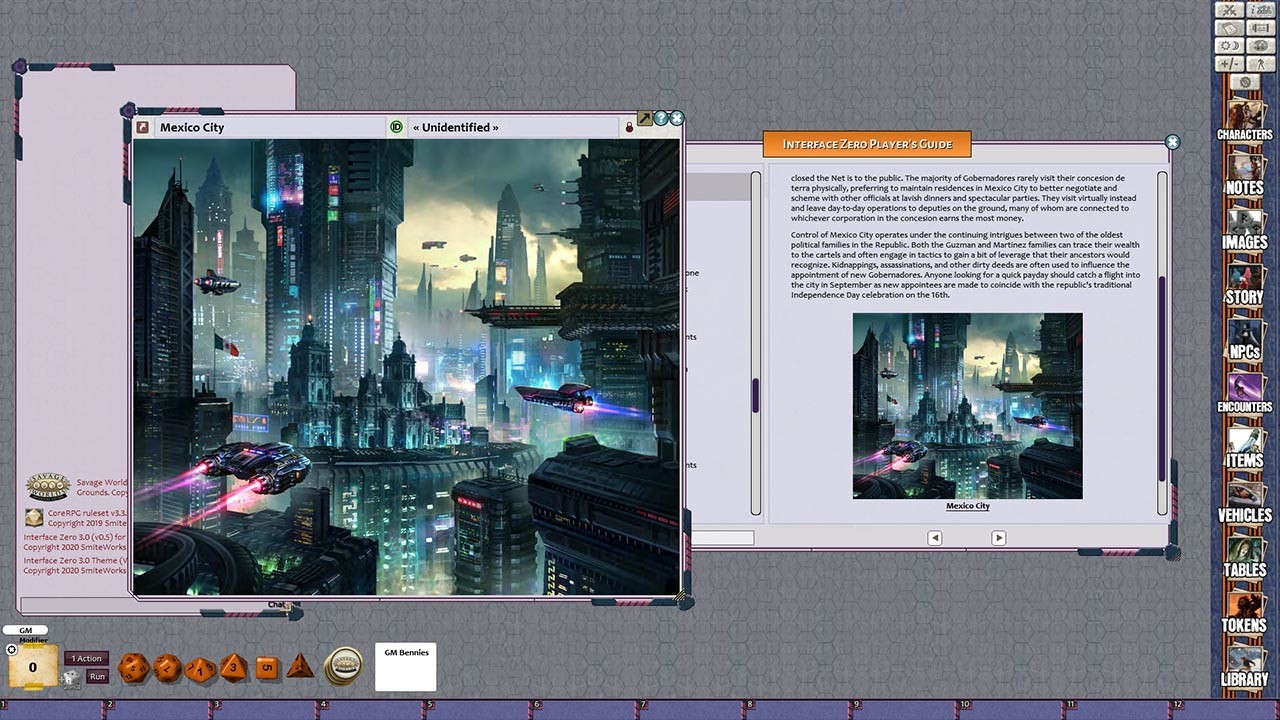The width and height of the screenshot is (1280, 720).
Task: Open the +/- modifiers panel icon
Action: (1230, 63)
